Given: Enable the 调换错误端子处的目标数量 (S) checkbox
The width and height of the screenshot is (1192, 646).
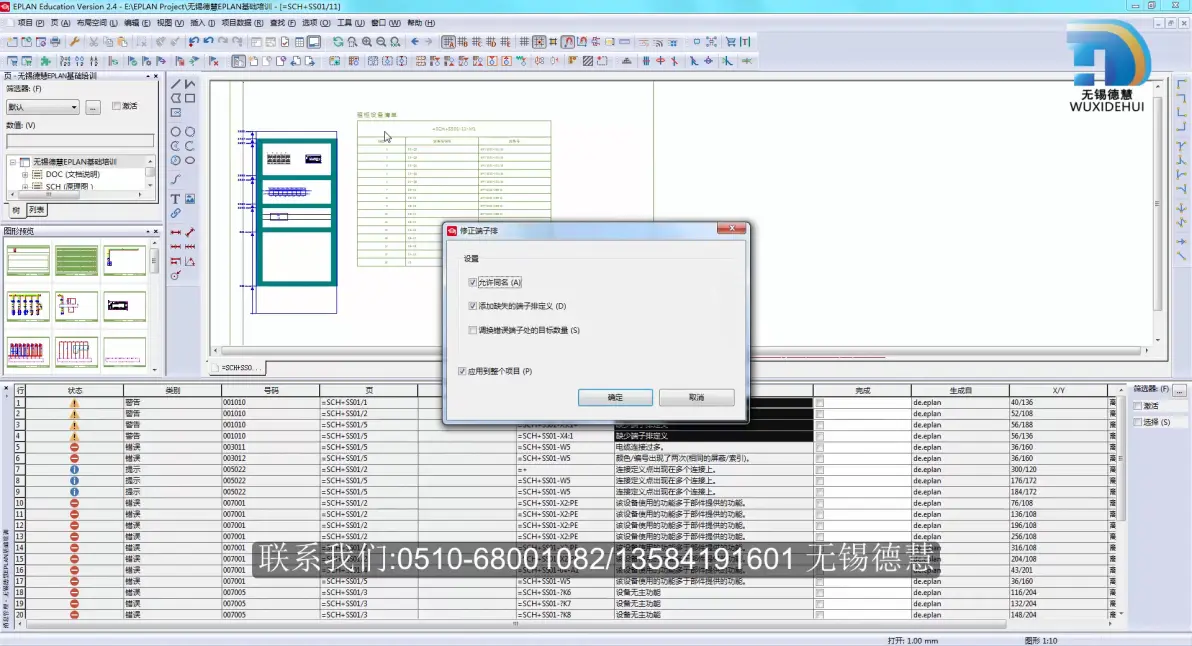Looking at the screenshot, I should [473, 331].
